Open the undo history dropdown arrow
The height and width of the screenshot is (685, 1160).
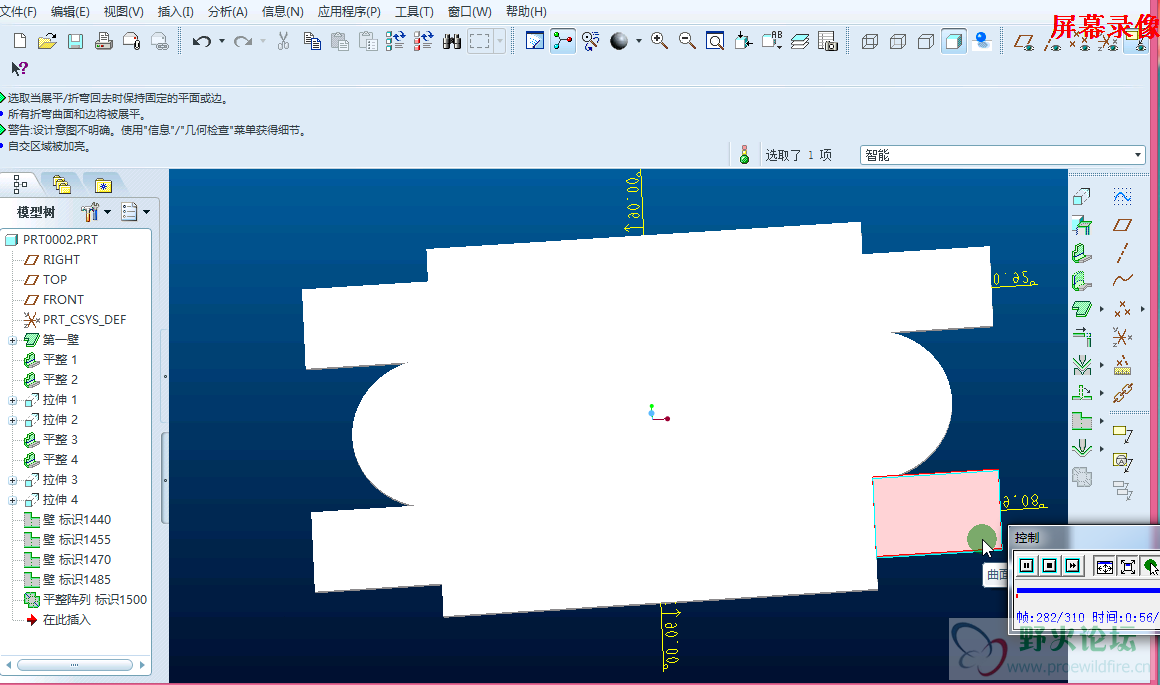[x=221, y=41]
